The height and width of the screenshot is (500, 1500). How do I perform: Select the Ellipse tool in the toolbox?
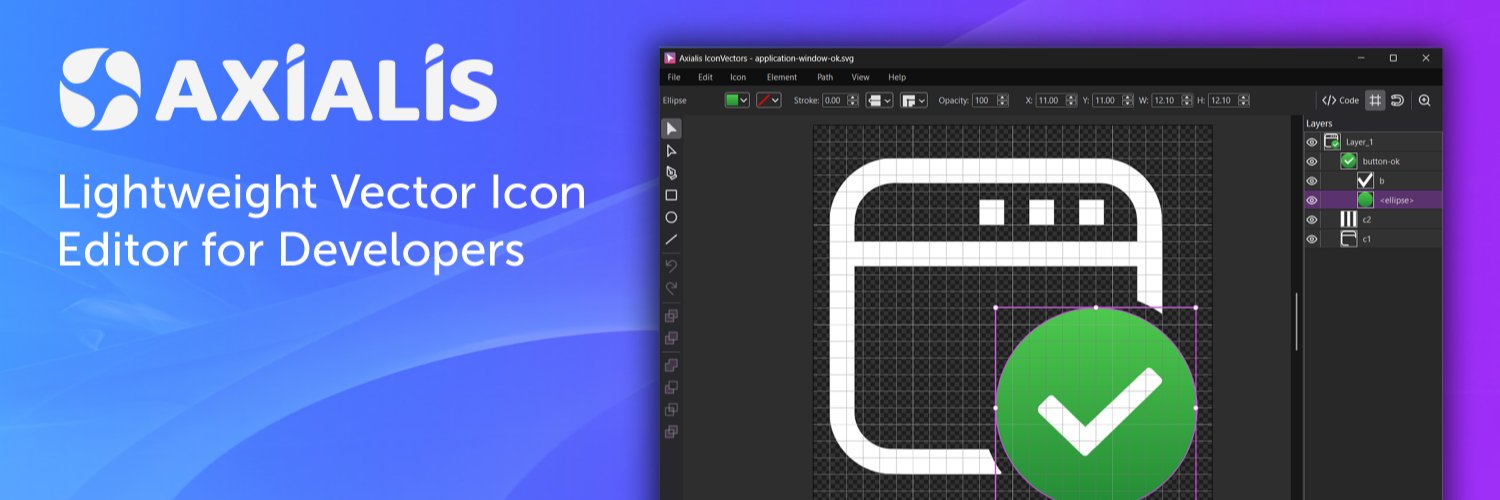[x=672, y=217]
